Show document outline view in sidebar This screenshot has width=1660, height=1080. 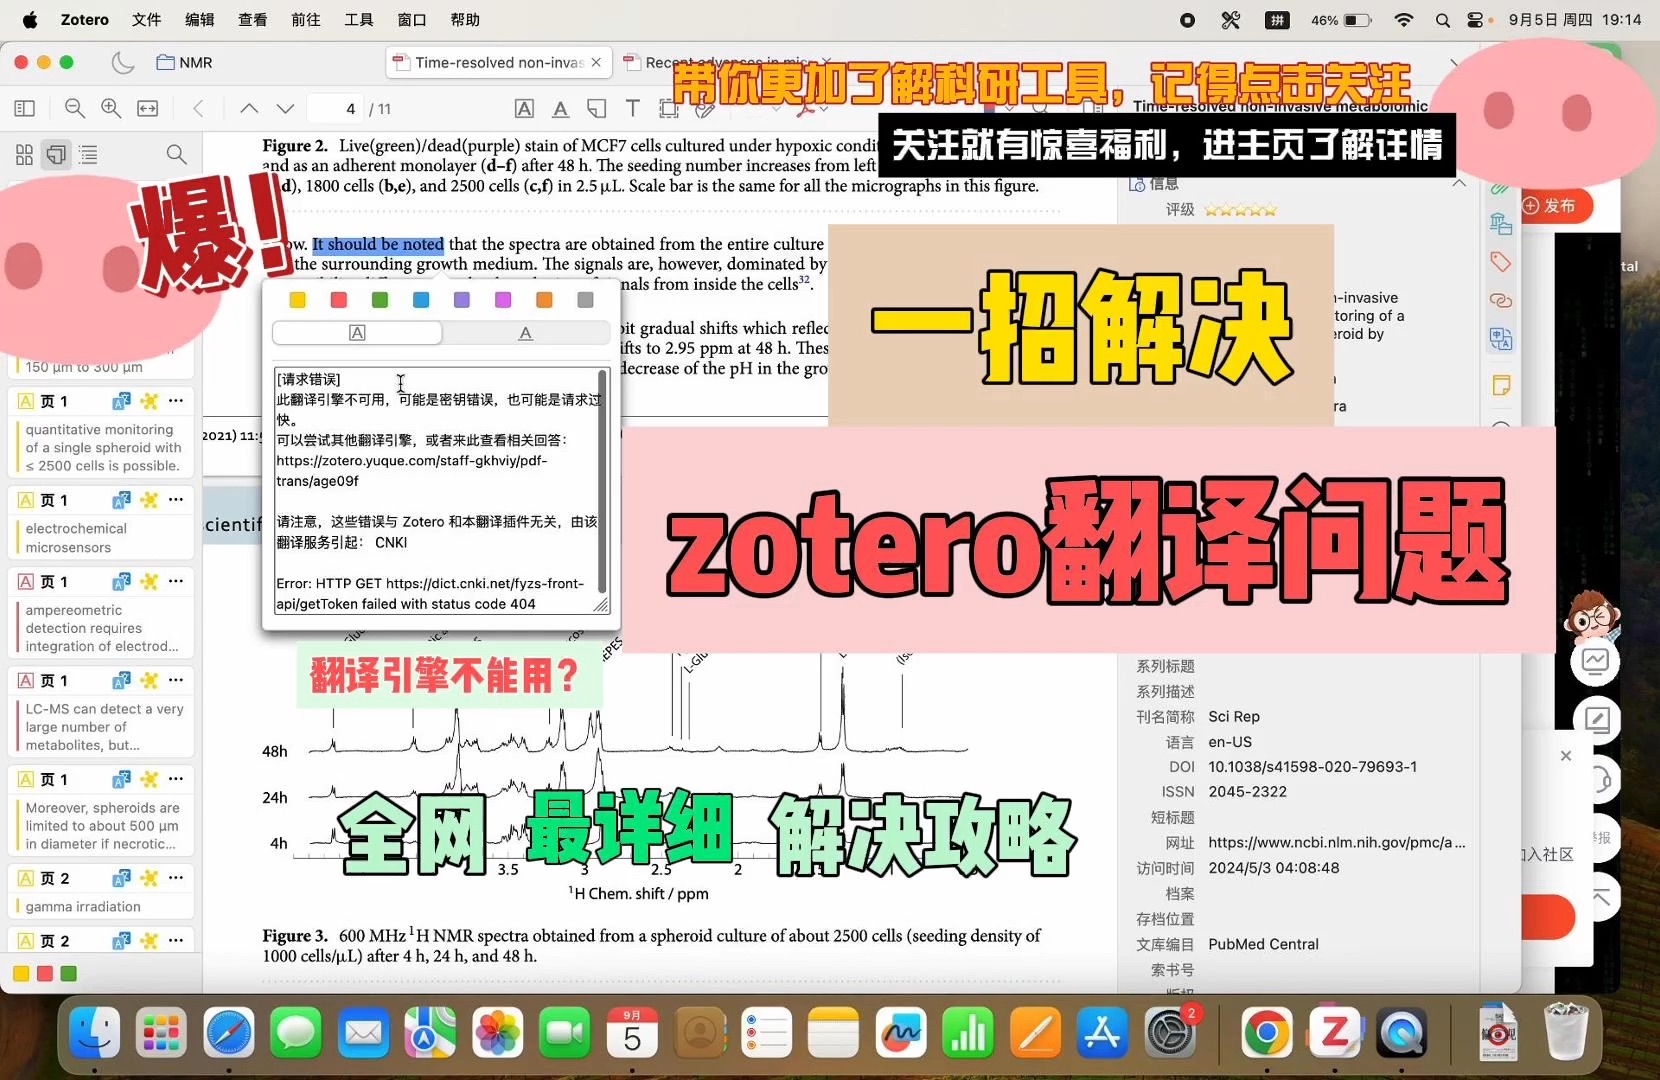point(89,154)
